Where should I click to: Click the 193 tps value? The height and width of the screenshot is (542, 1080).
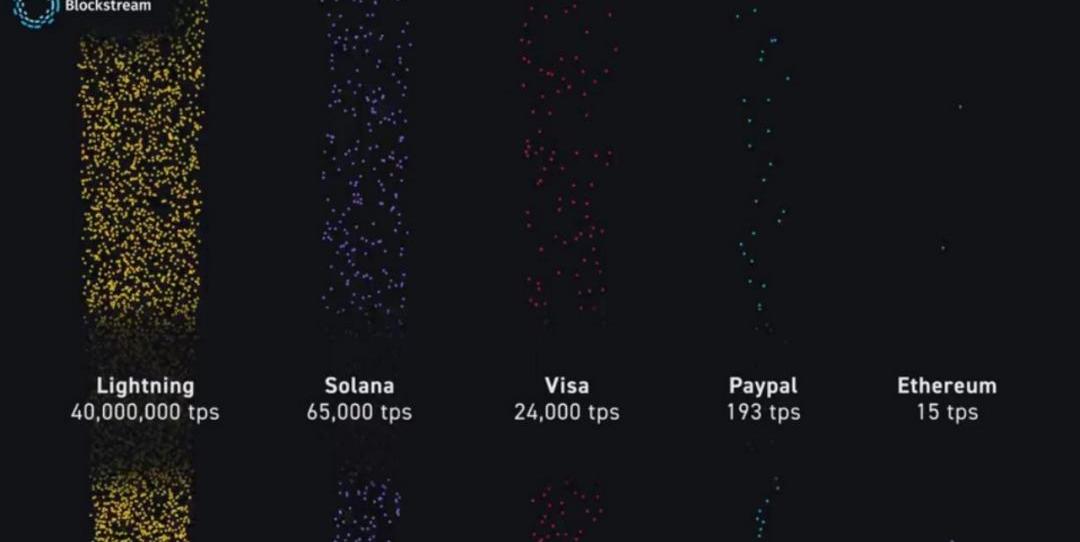pos(763,412)
